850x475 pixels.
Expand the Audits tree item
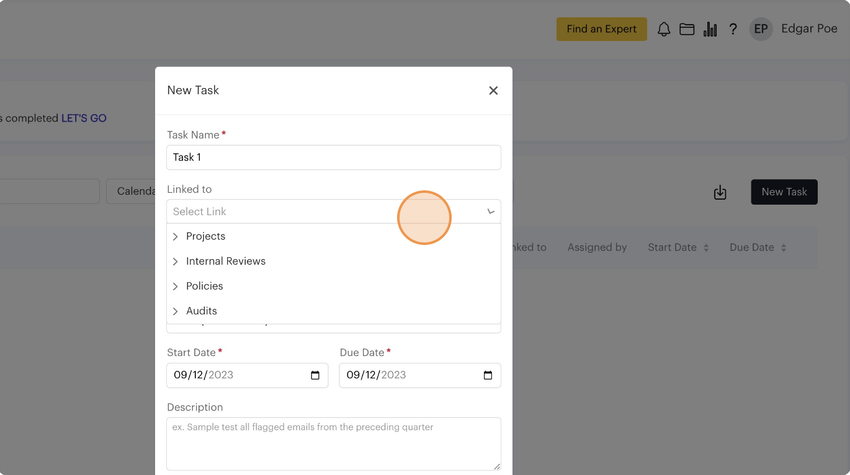pyautogui.click(x=176, y=312)
